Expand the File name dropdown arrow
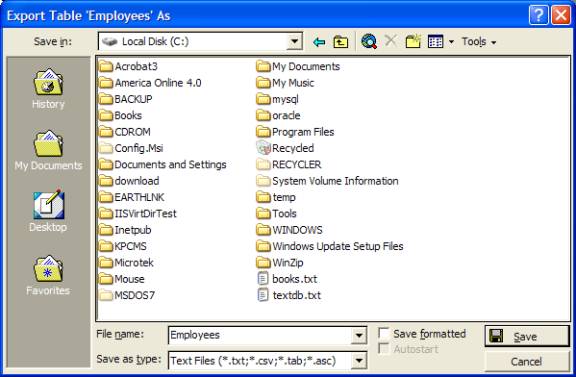This screenshot has height=377, width=576. point(359,335)
